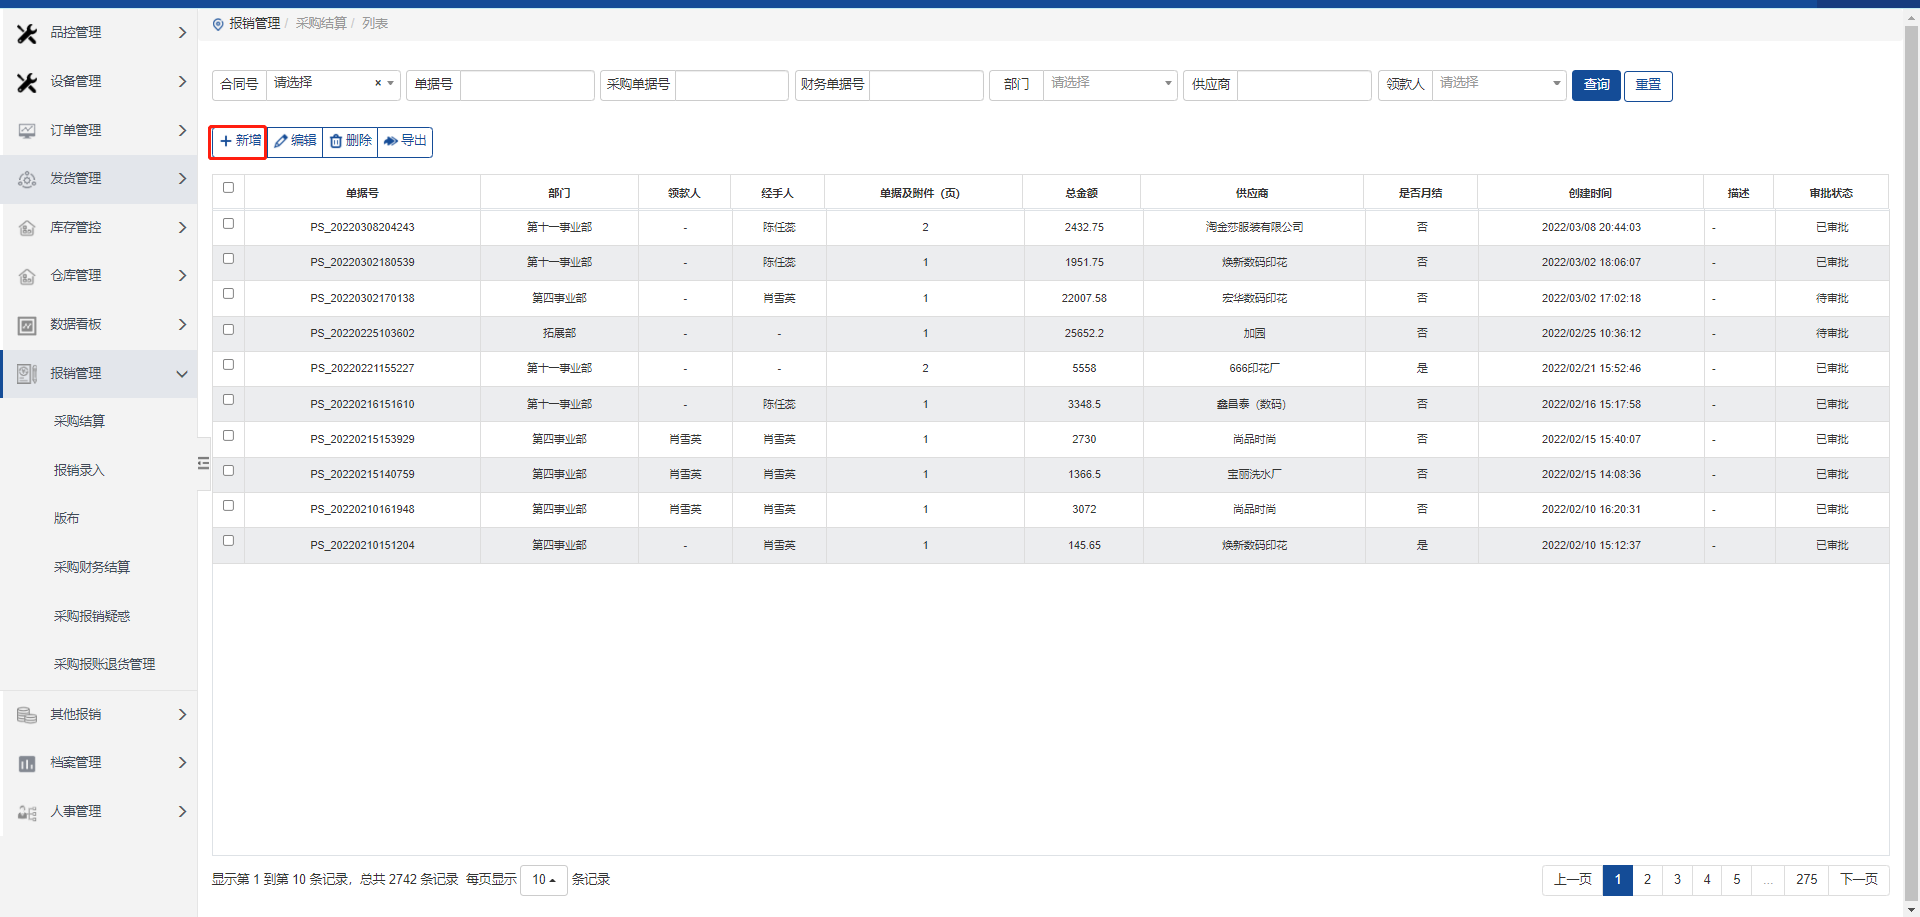Open the page size dropdown showing 10
This screenshot has height=917, width=1920.
[x=543, y=880]
